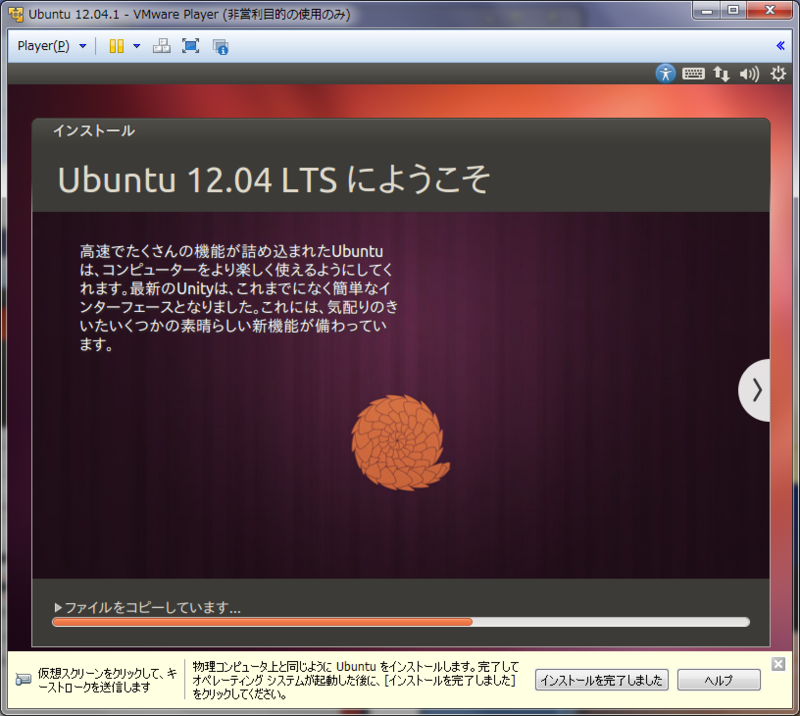Open the keyboard layout indicator
800x716 pixels.
693,73
